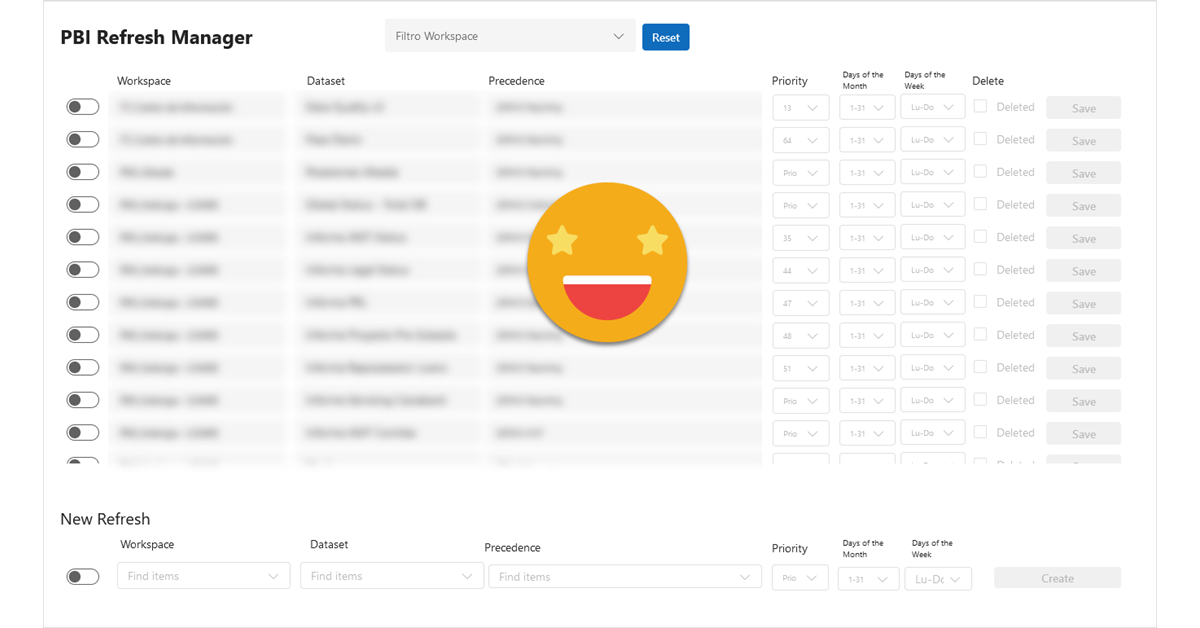Check the Deleted checkbox on the second row
This screenshot has width=1200, height=628.
[x=980, y=139]
